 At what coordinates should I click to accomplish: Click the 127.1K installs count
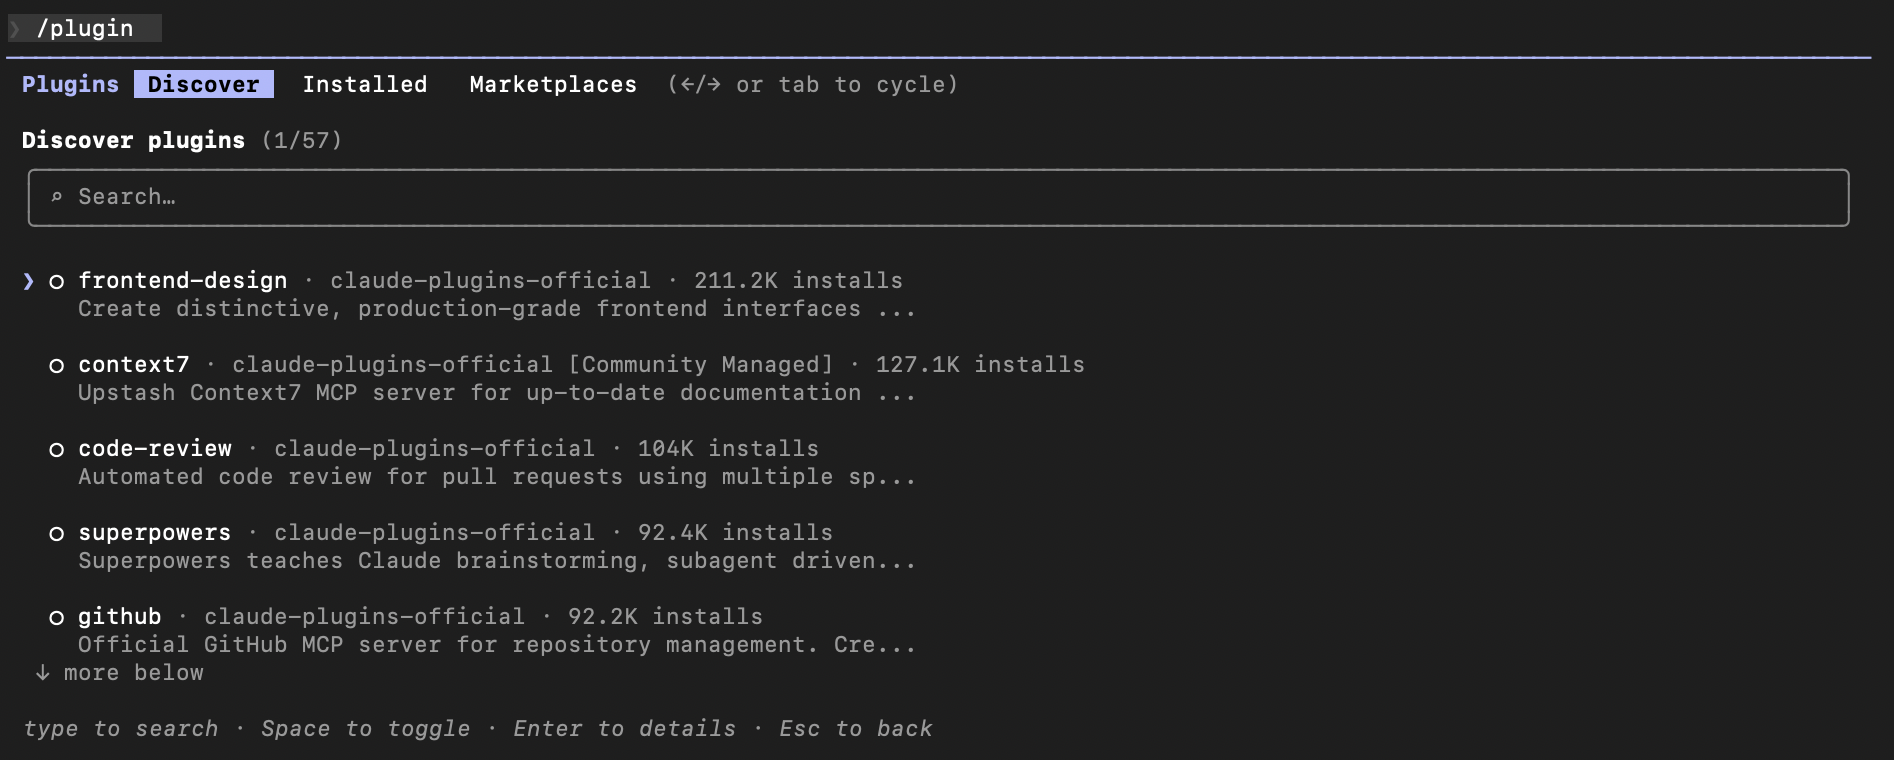click(x=981, y=365)
